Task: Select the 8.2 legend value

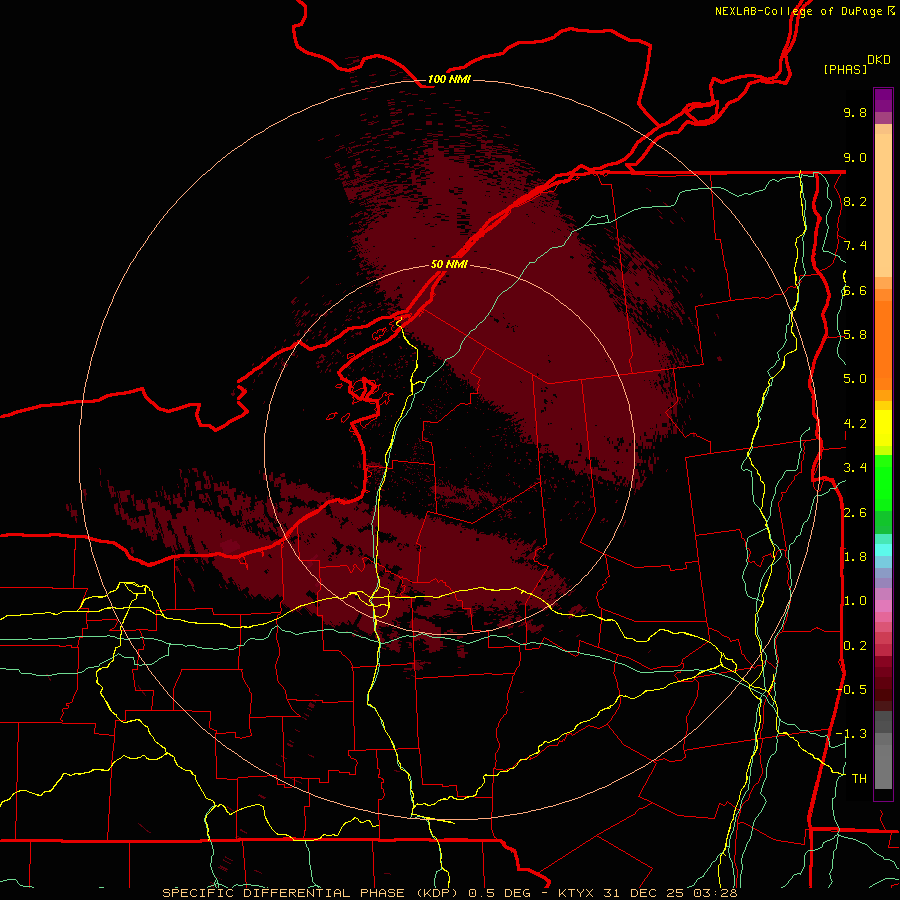Action: click(855, 201)
